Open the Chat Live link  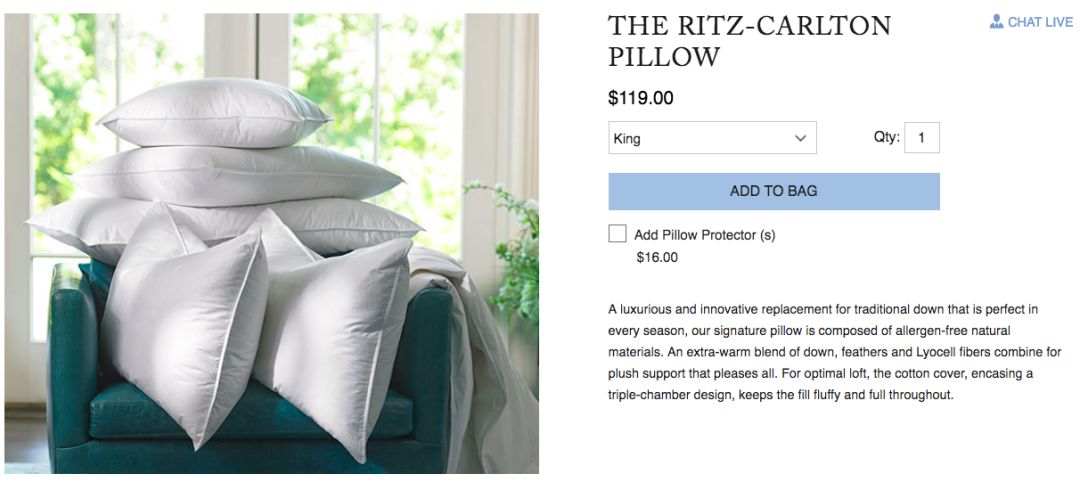pyautogui.click(x=1039, y=22)
